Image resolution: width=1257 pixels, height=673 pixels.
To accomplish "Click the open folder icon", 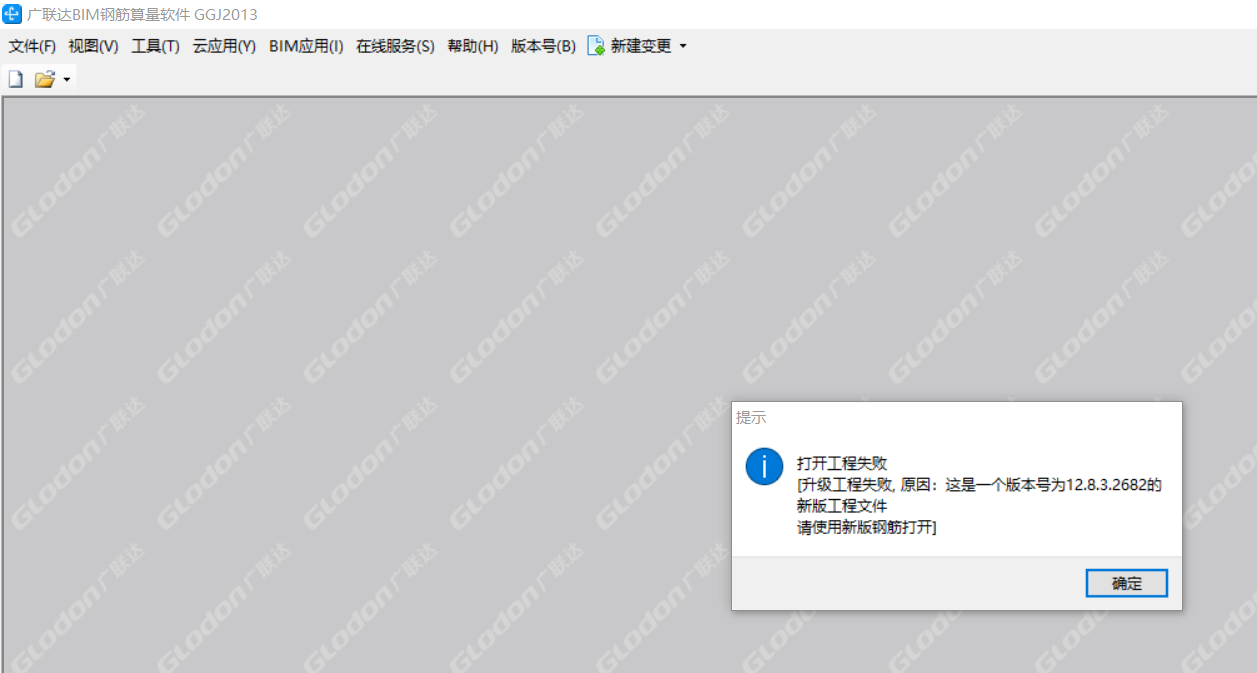I will (x=44, y=79).
